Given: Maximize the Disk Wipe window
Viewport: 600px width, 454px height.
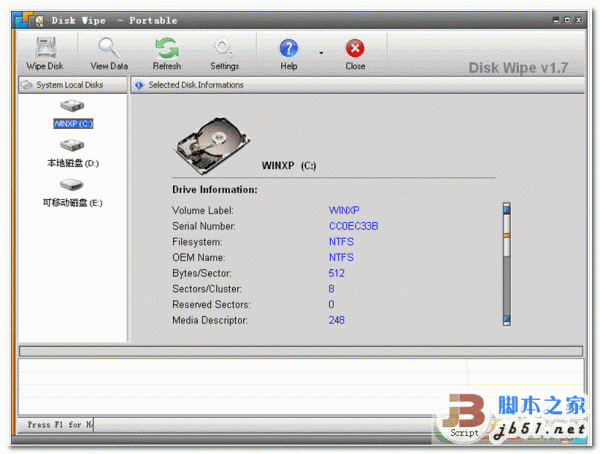Looking at the screenshot, I should point(567,20).
